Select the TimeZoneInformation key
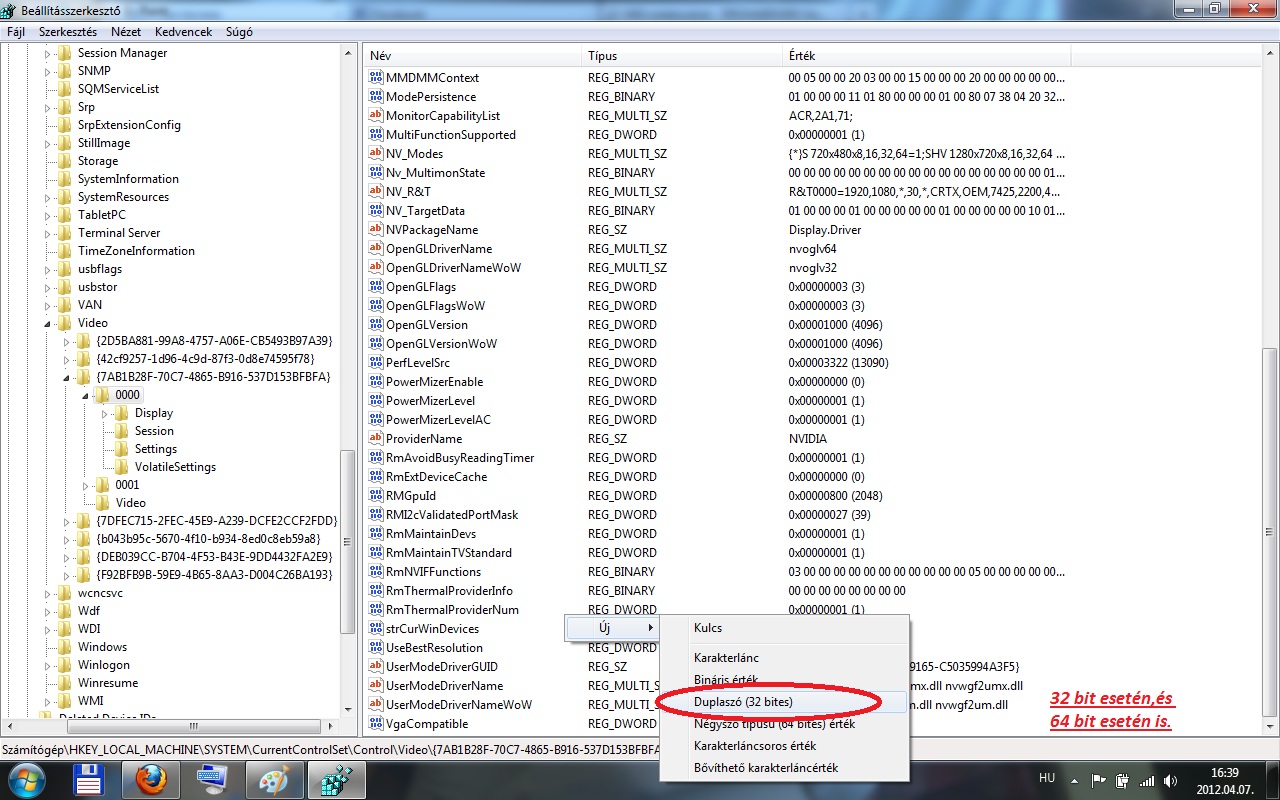 pyautogui.click(x=136, y=251)
